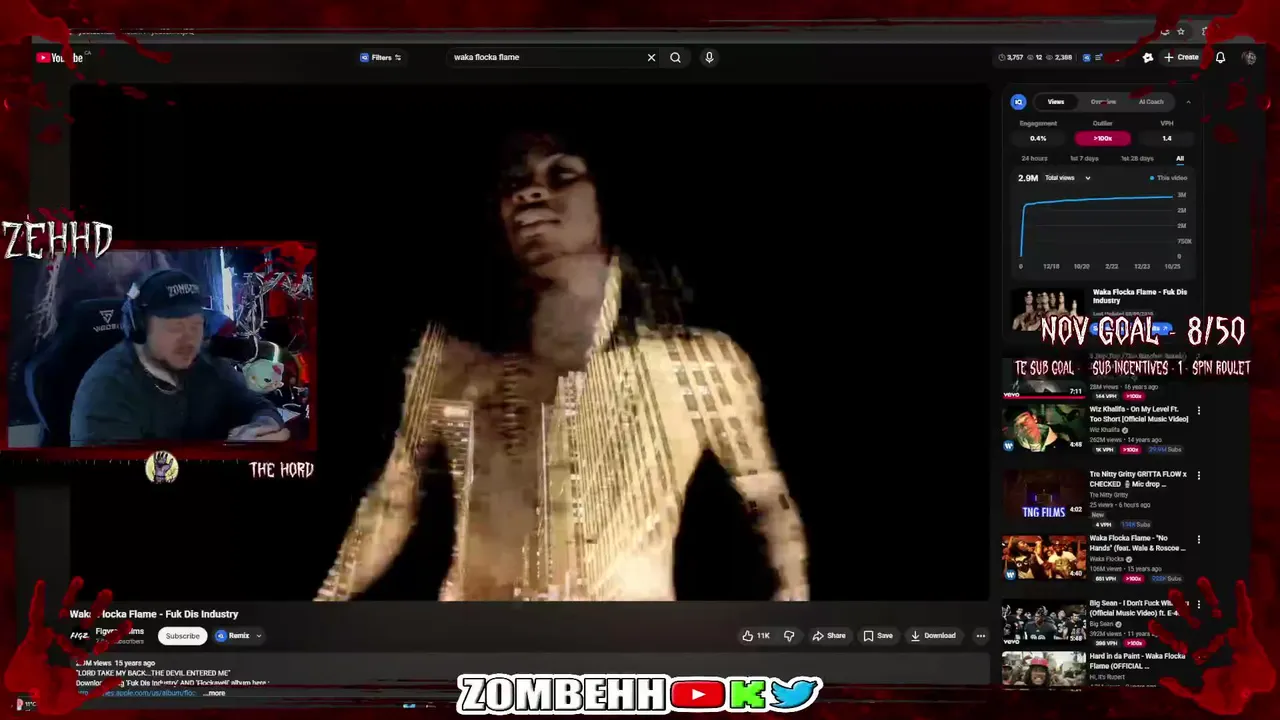Open the Tre Nitty Gritty GRITTA FLOW title
The width and height of the screenshot is (1280, 720).
tap(1138, 479)
